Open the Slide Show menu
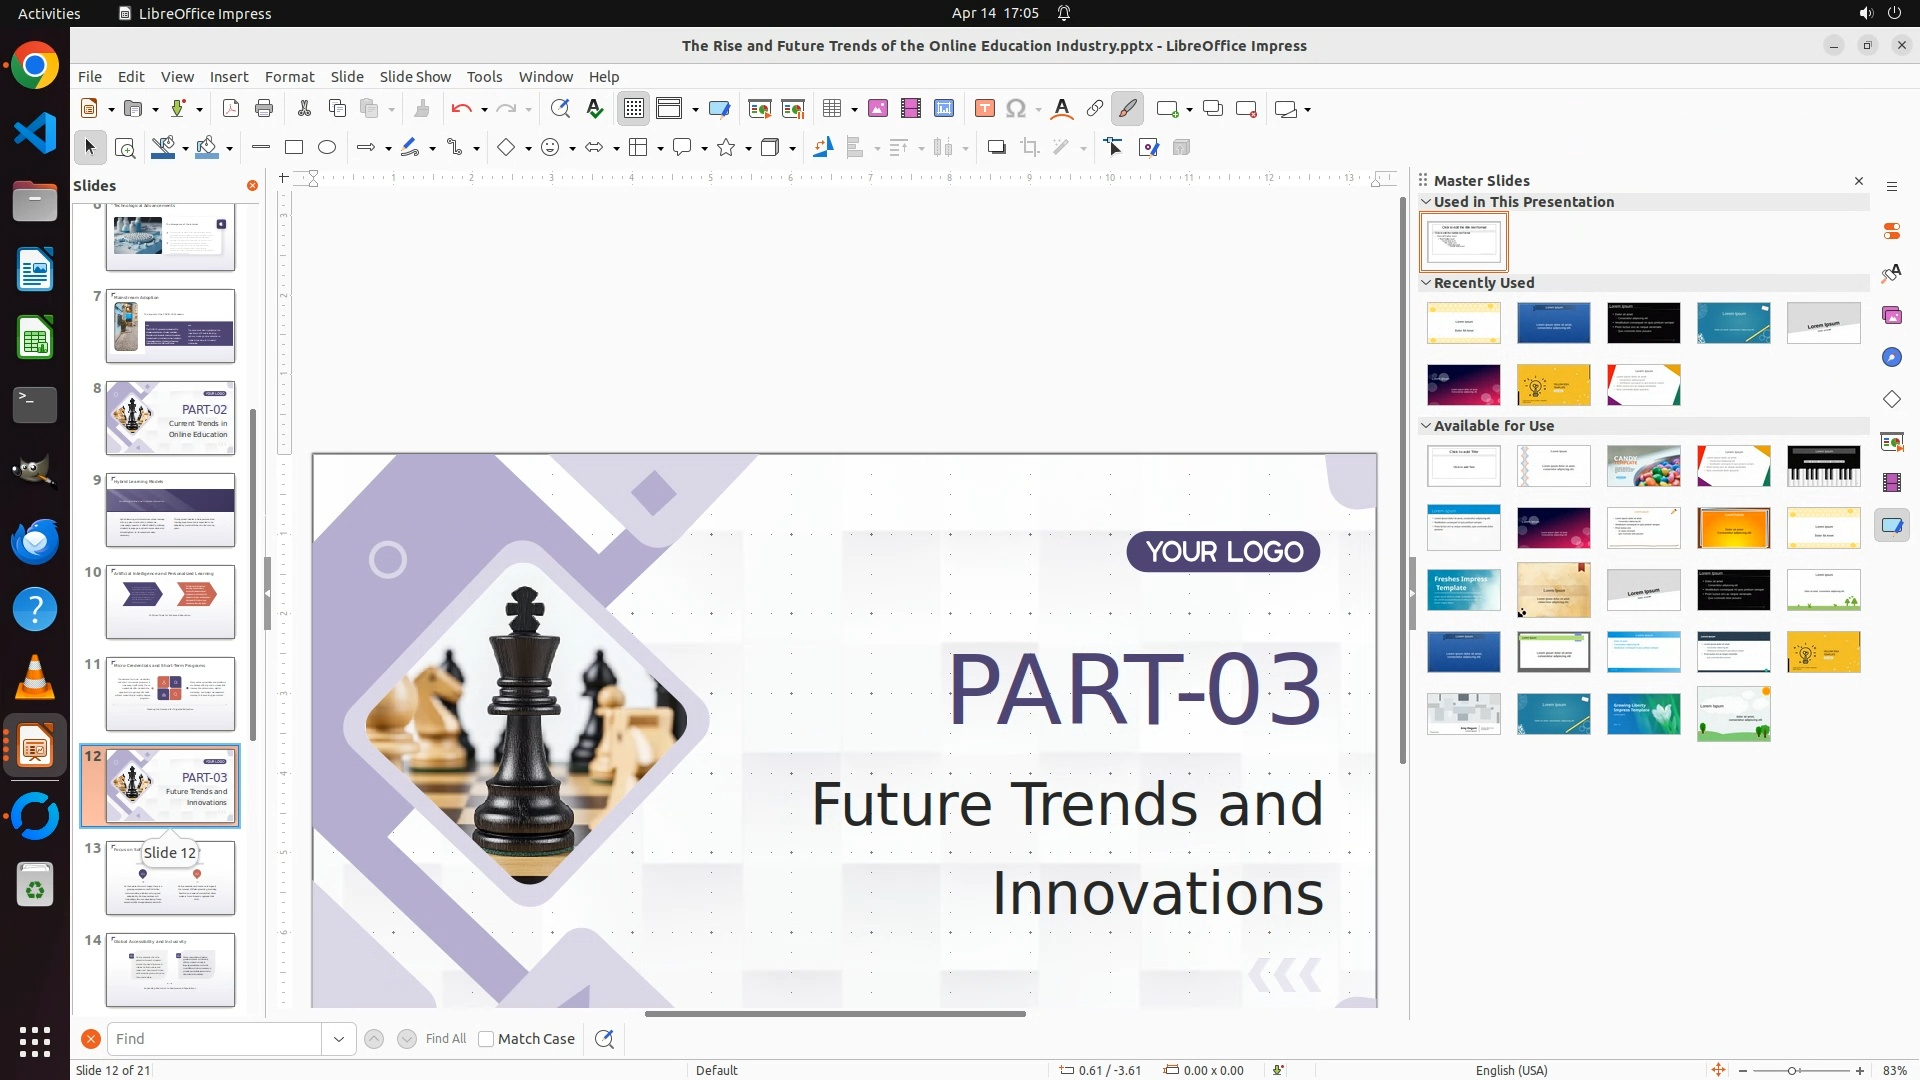 [415, 77]
